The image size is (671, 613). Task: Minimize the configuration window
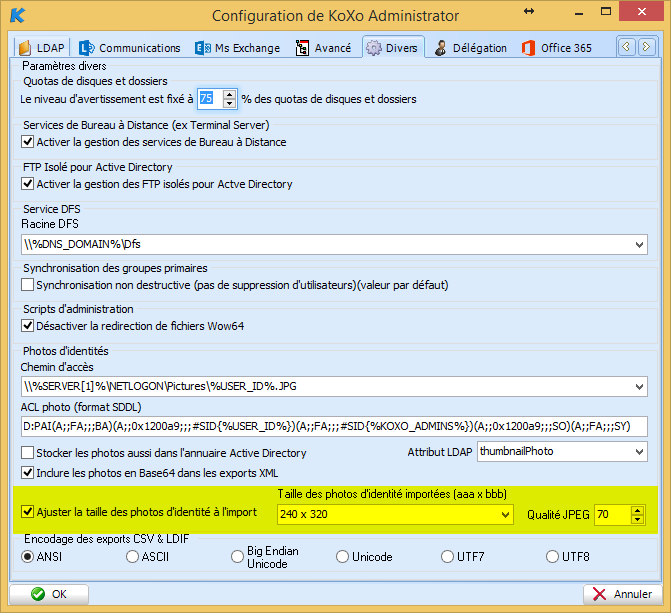pos(579,12)
